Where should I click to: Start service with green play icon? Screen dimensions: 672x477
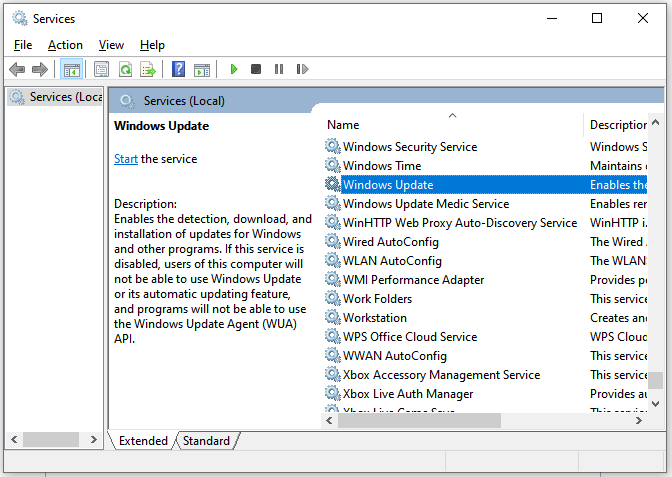coord(234,69)
